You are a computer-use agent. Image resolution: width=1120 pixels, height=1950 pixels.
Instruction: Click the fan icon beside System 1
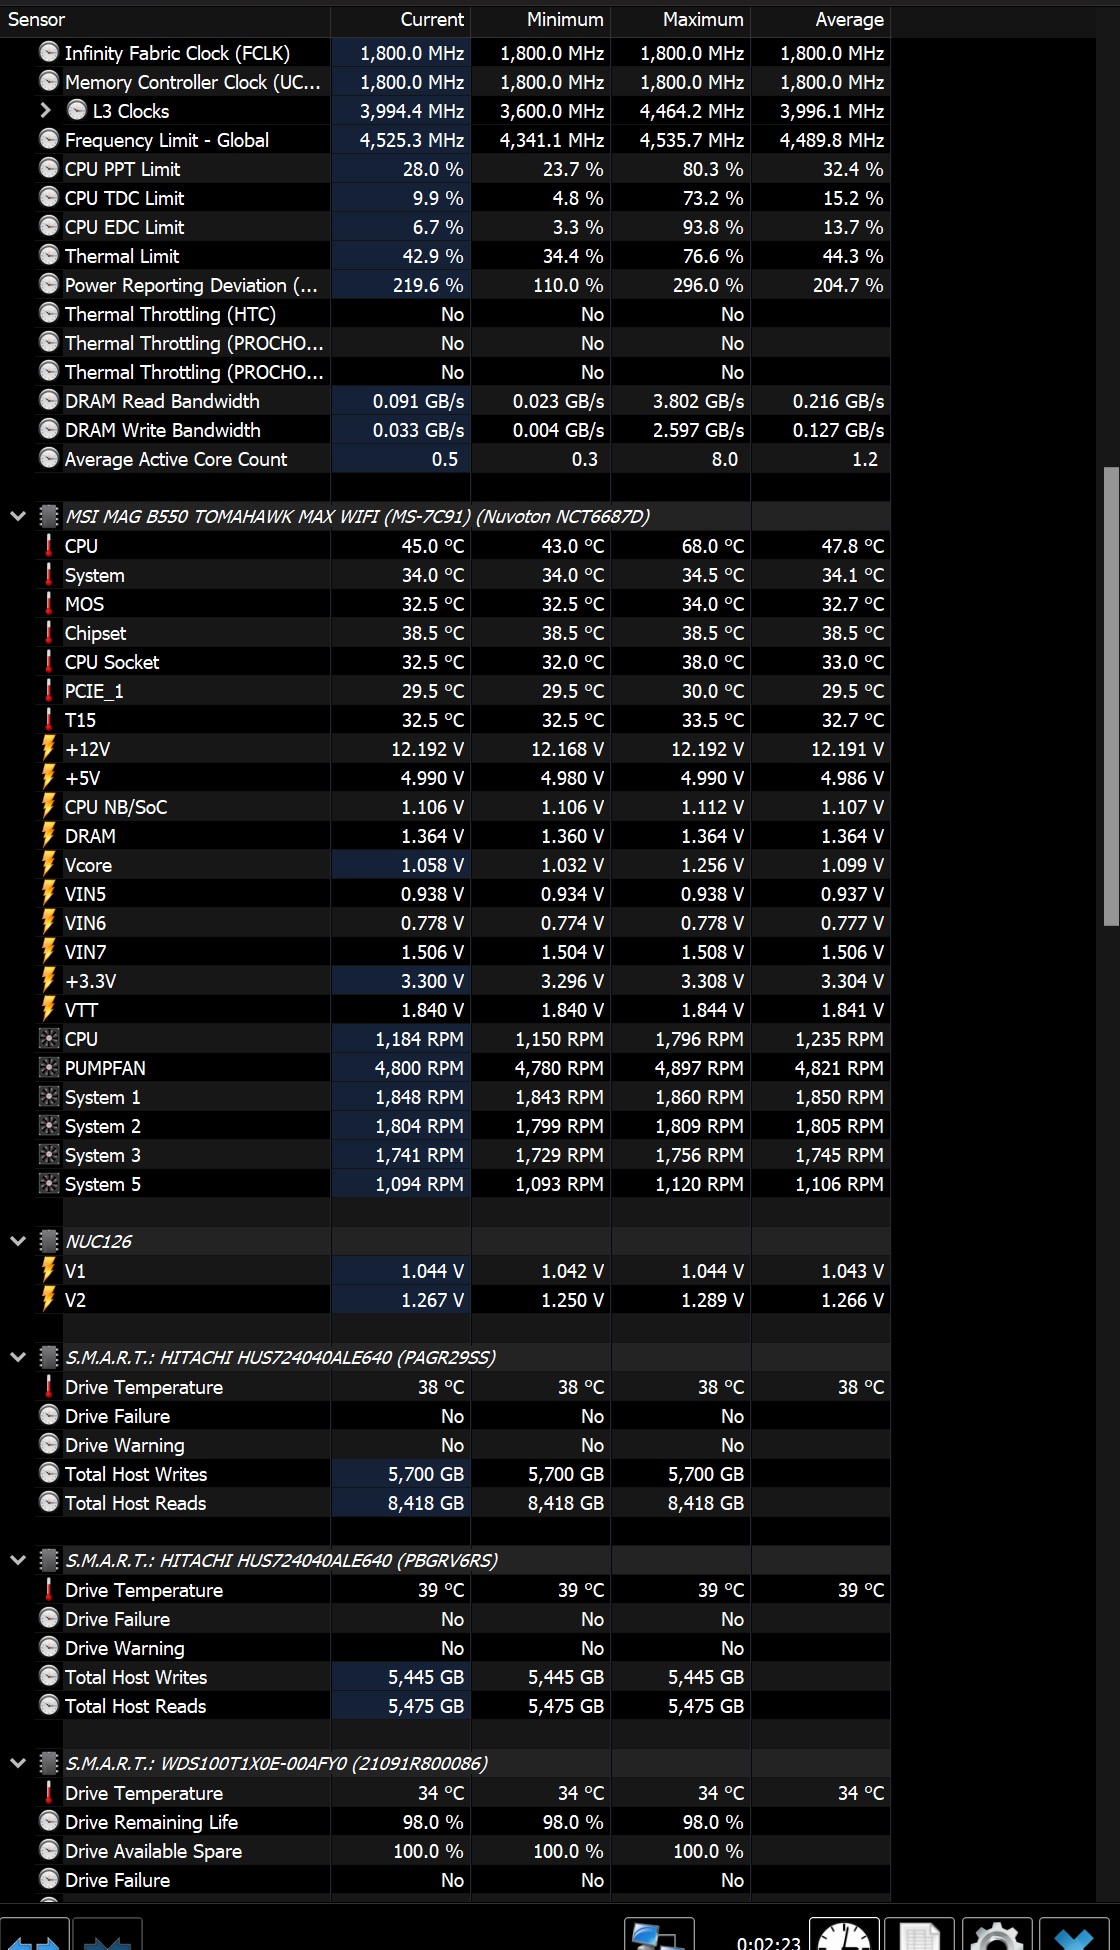49,1096
